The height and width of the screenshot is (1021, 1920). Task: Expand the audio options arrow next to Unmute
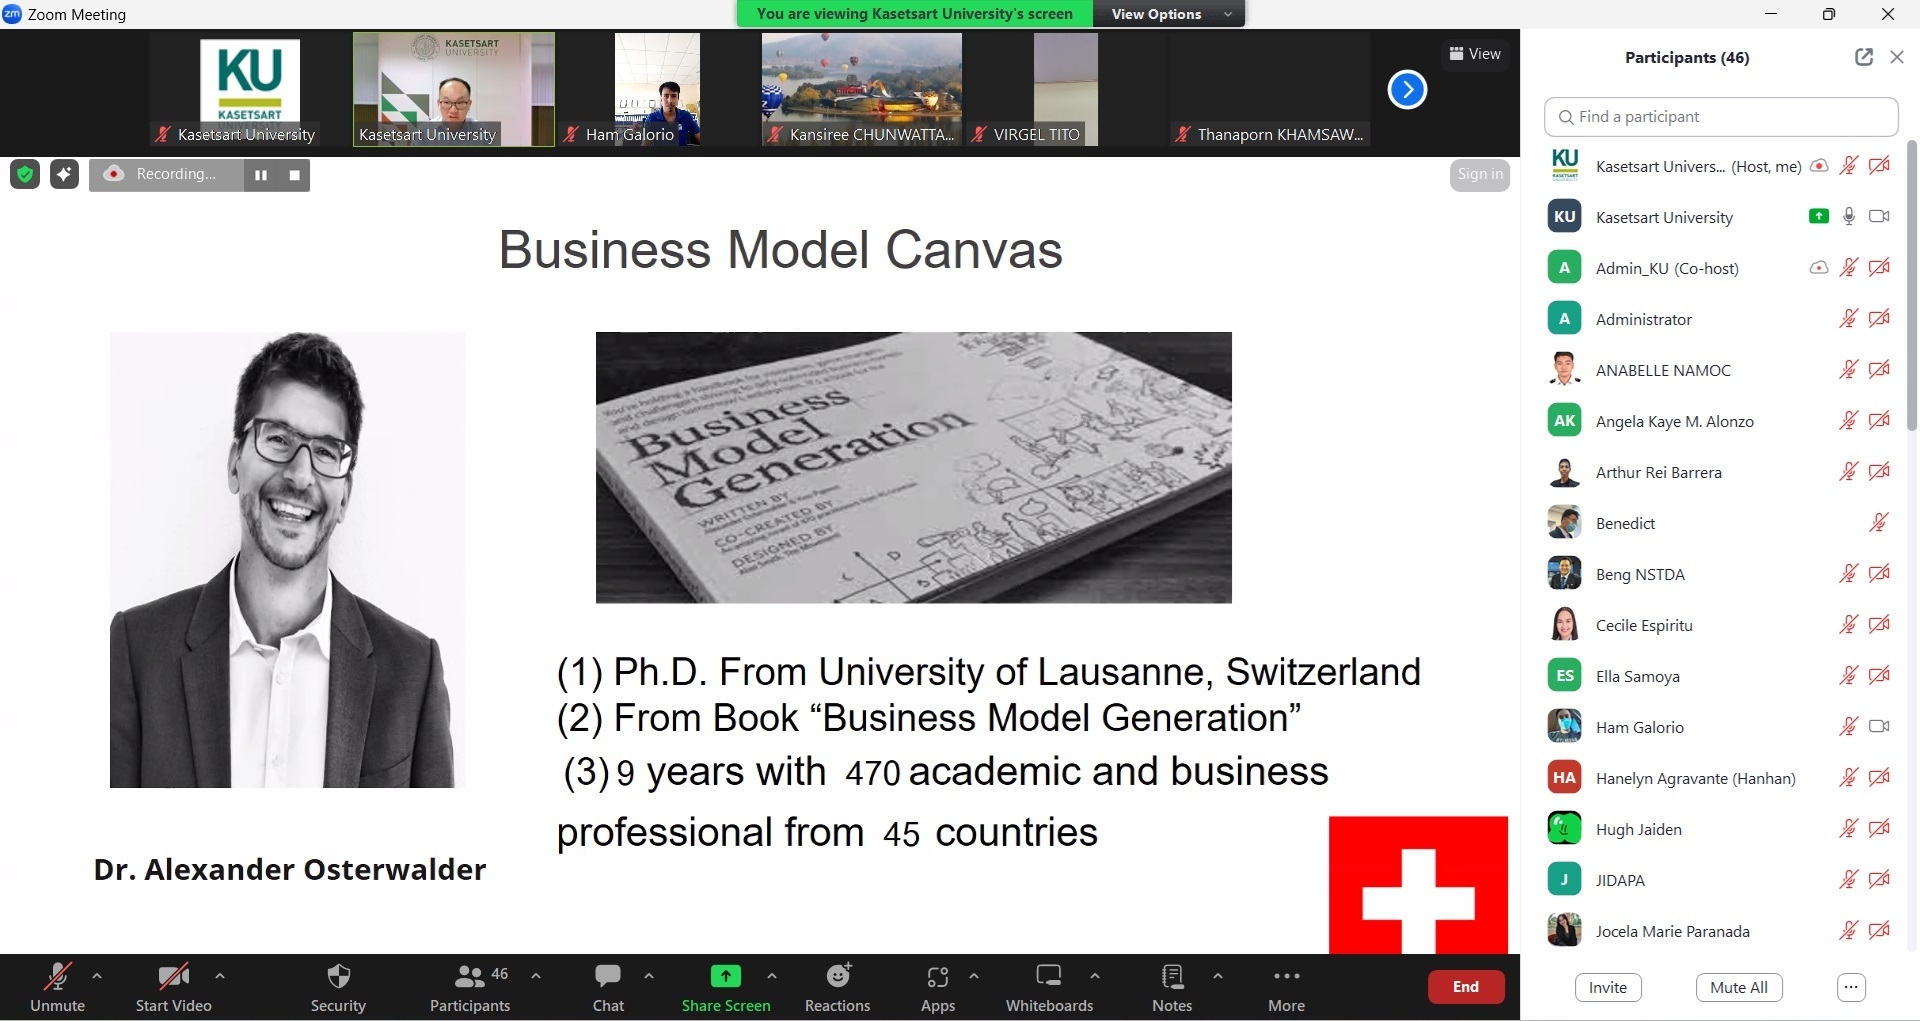click(x=96, y=976)
